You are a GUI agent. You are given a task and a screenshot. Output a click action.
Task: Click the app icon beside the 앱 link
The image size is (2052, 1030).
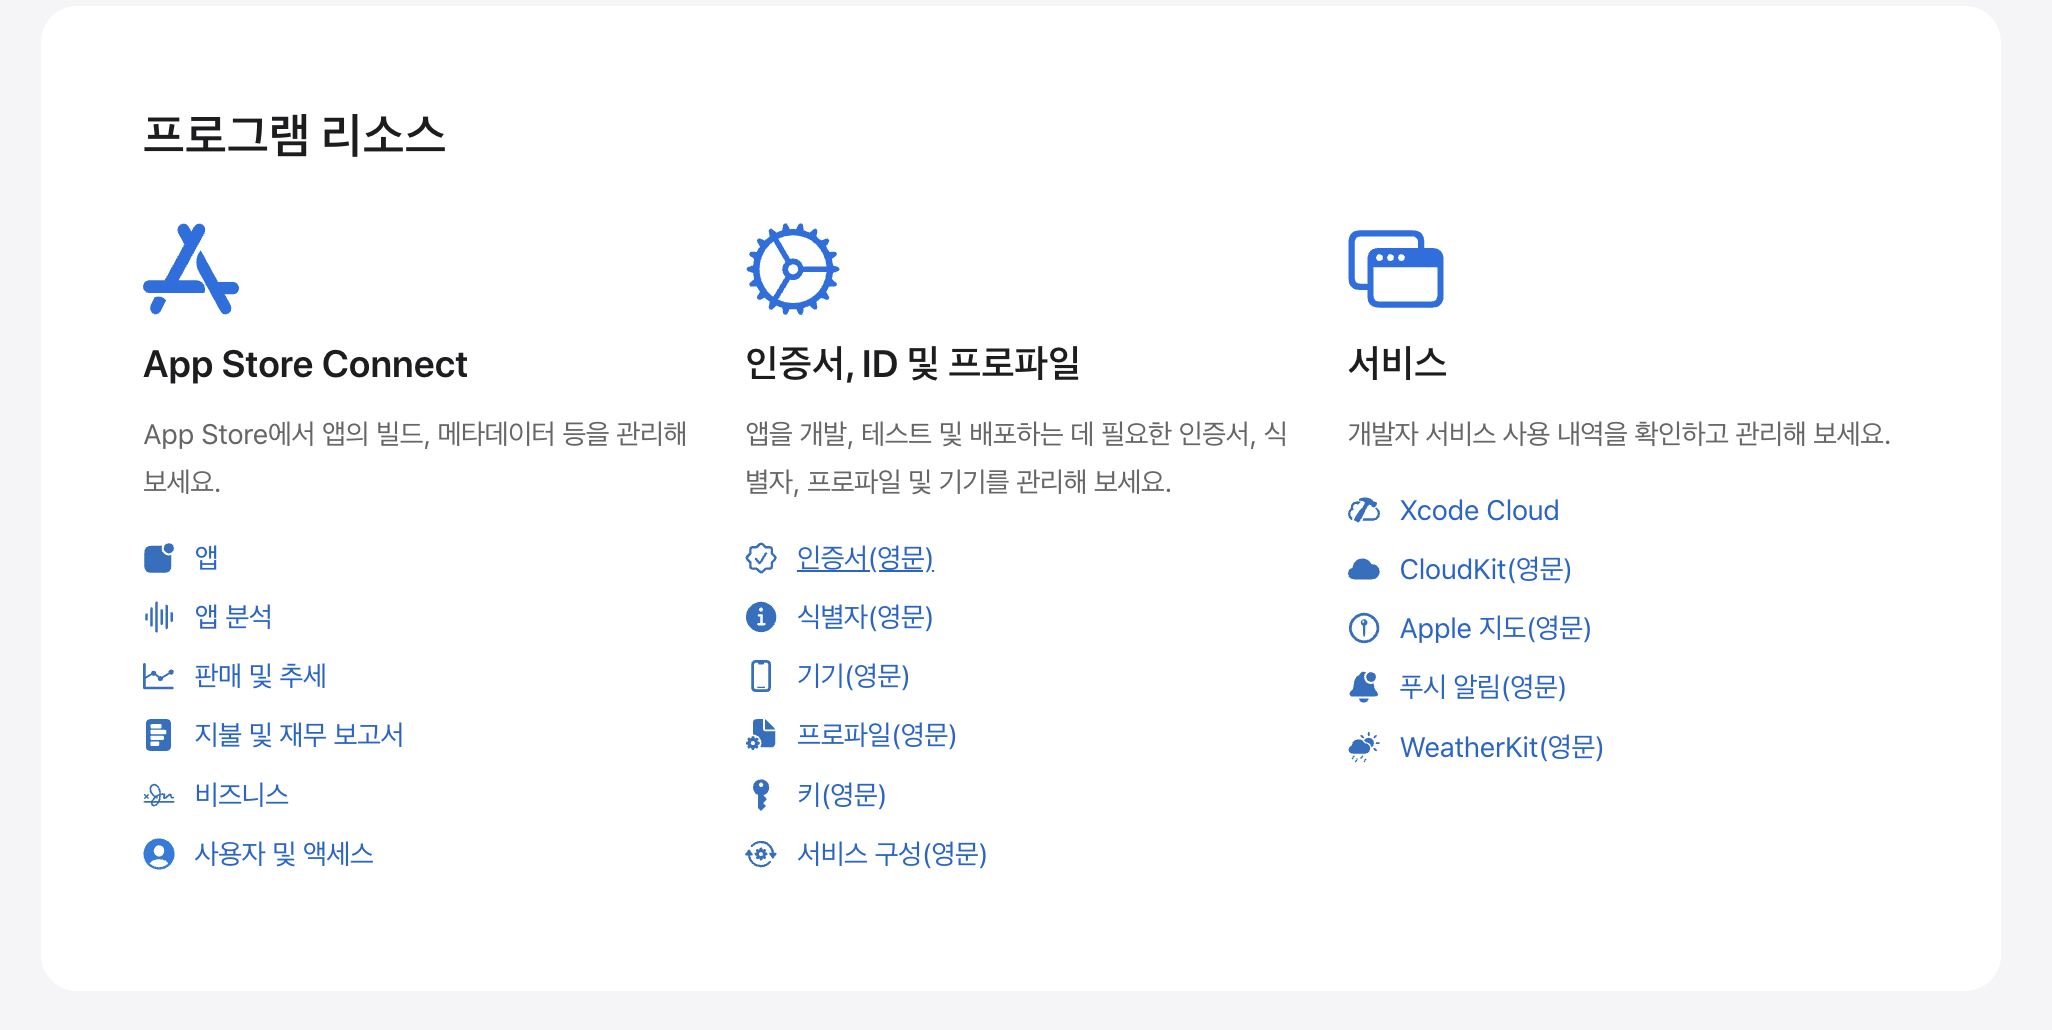(x=159, y=558)
